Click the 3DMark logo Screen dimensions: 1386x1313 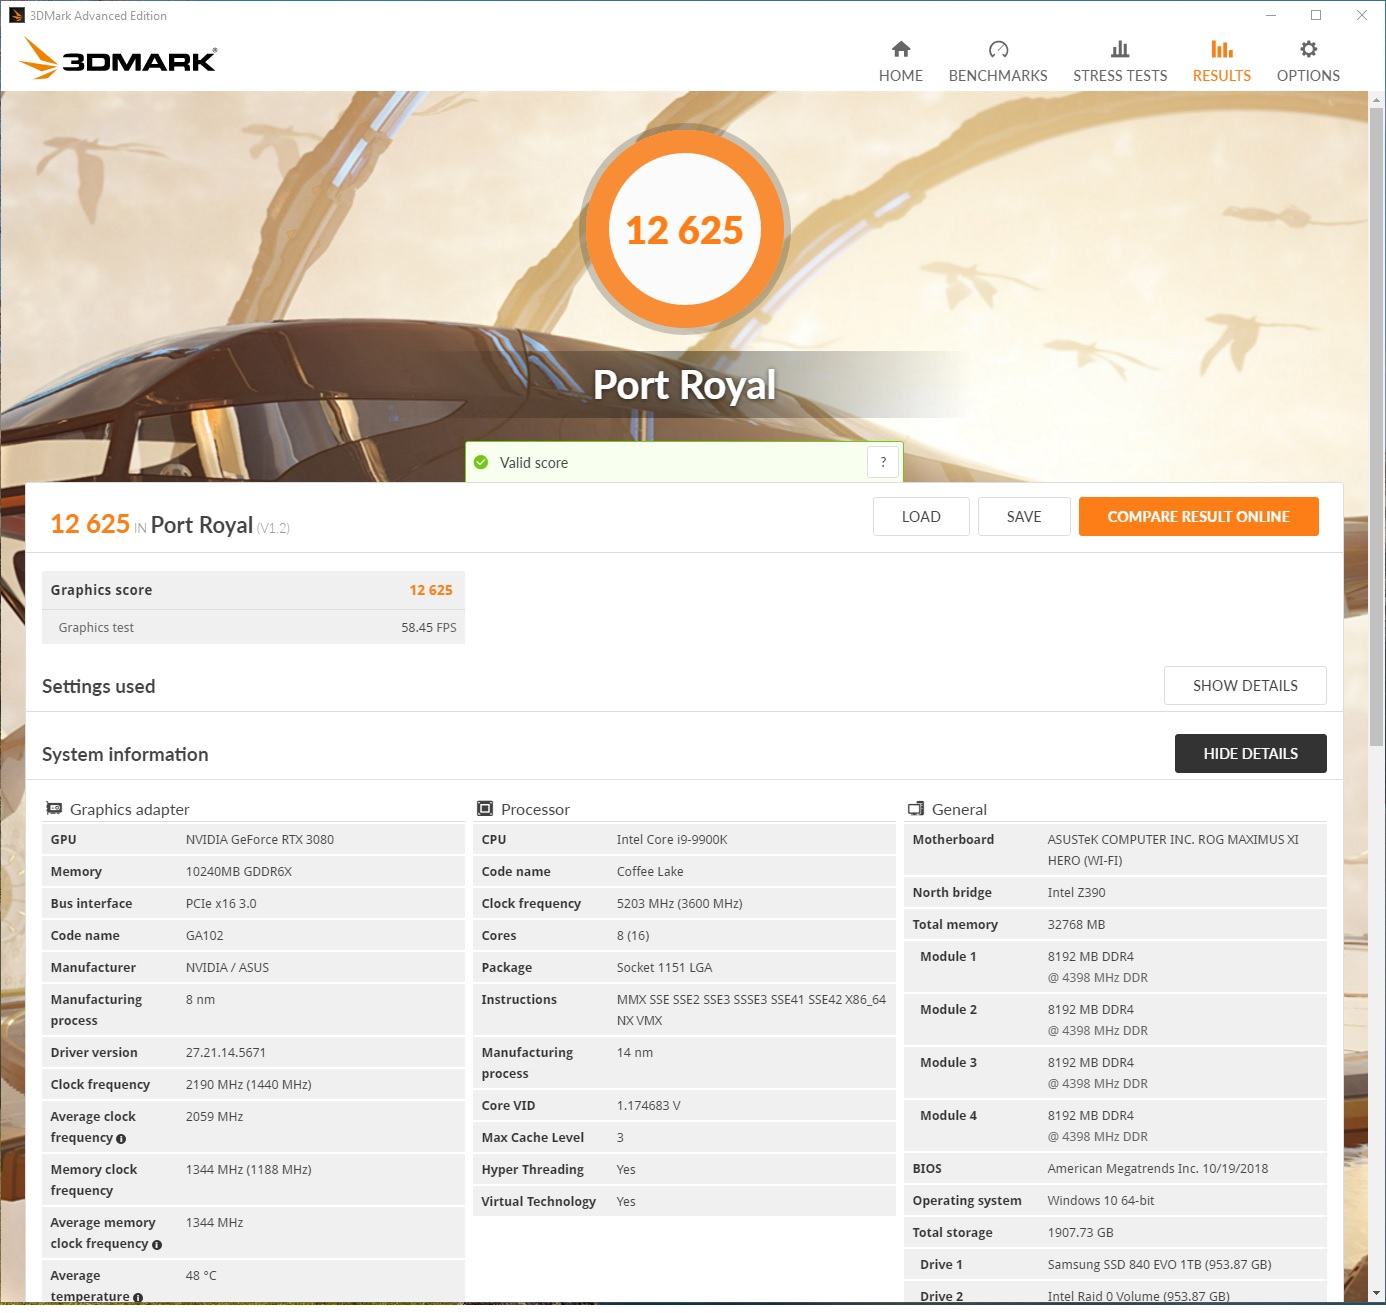(118, 58)
